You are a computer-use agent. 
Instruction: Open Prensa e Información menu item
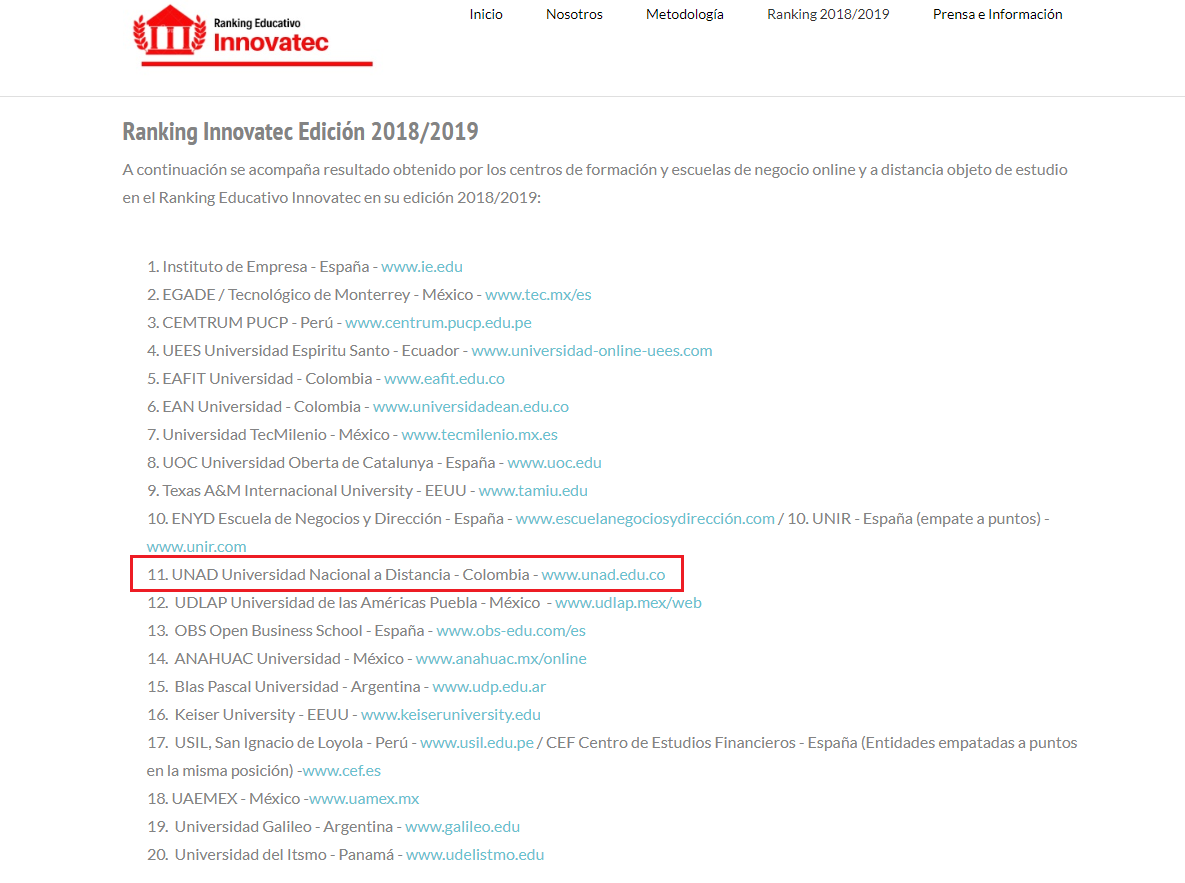pos(998,14)
